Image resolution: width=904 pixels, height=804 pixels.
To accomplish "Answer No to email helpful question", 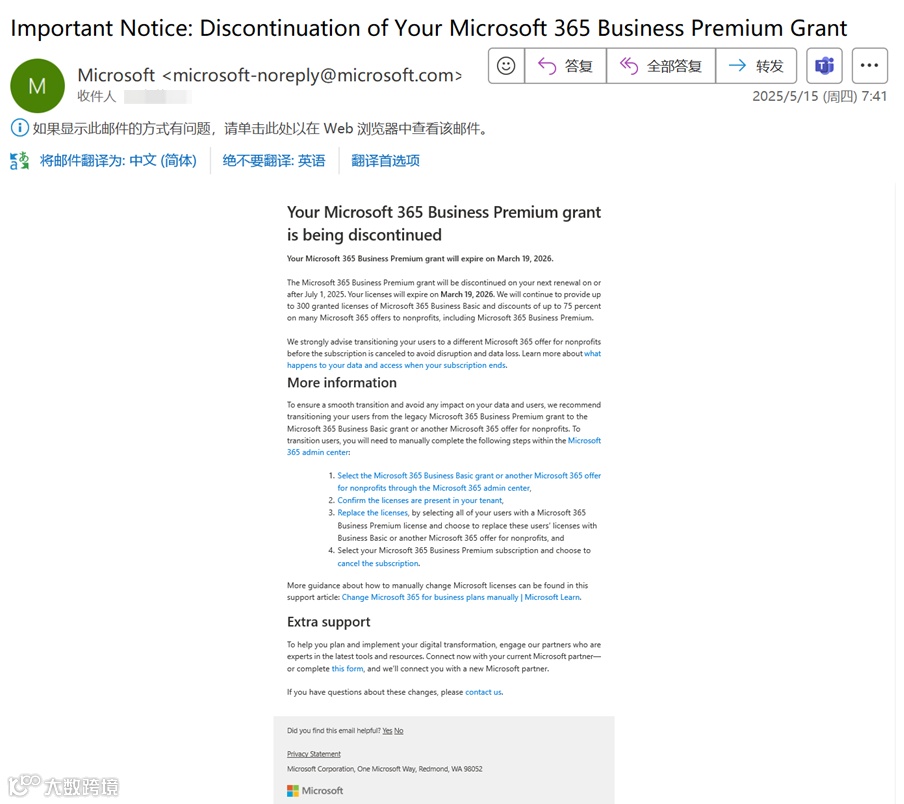I will 398,730.
